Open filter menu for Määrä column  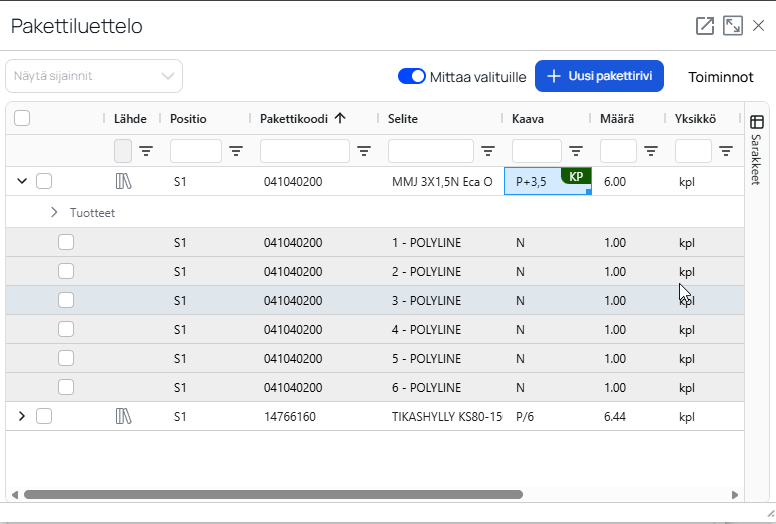click(x=651, y=151)
